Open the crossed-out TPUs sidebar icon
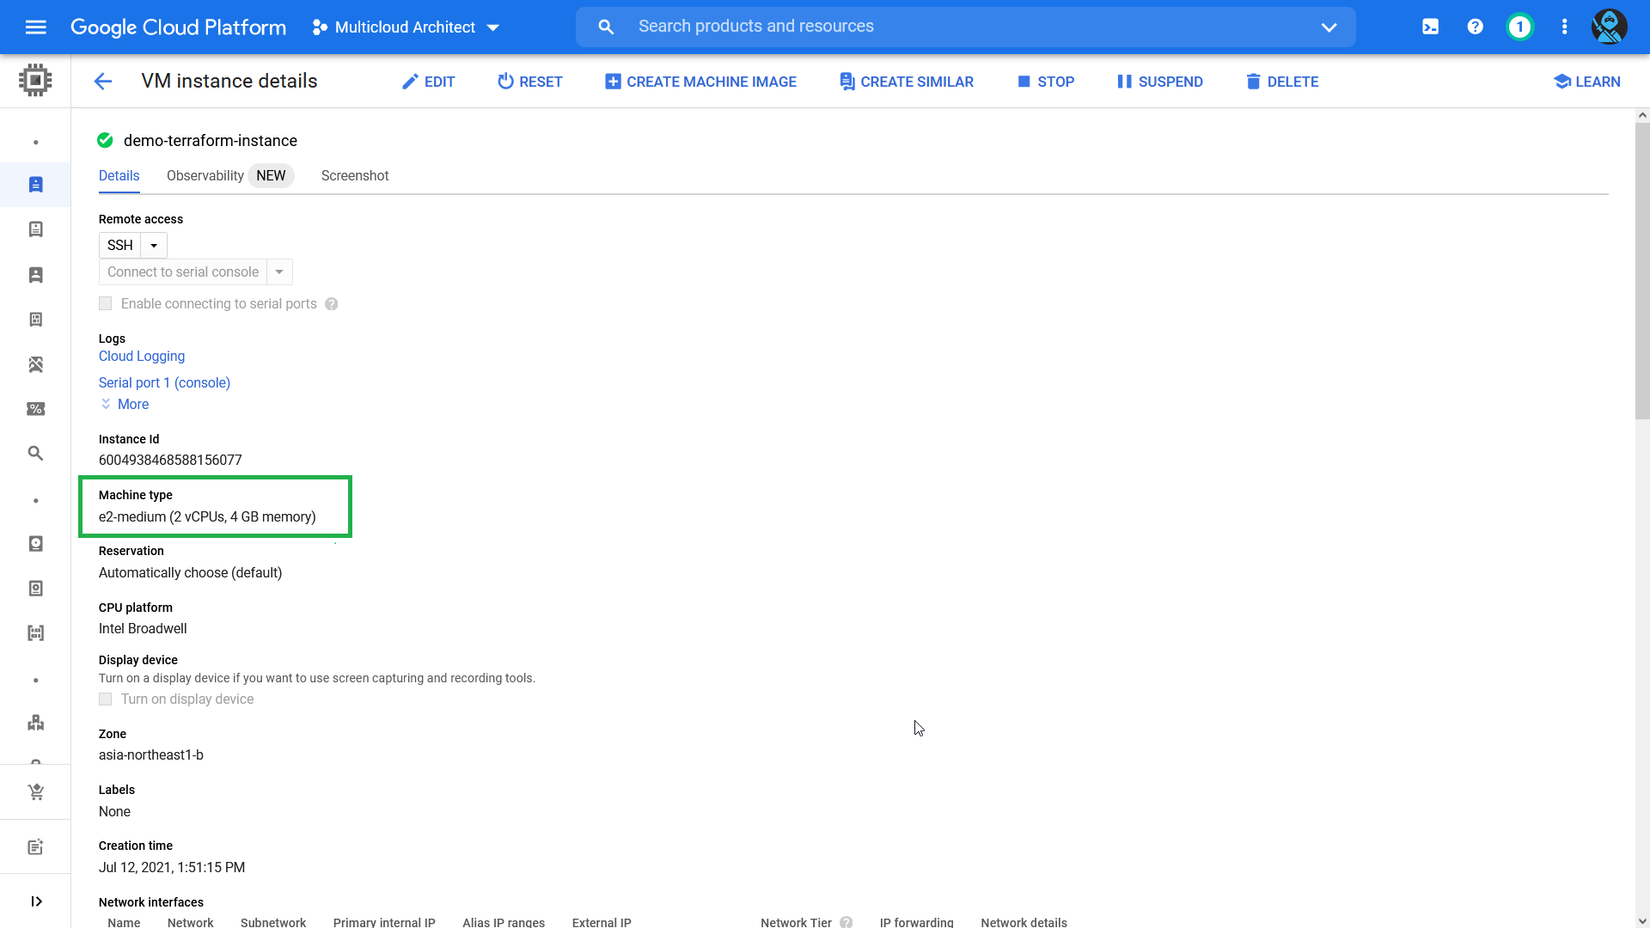 click(36, 364)
